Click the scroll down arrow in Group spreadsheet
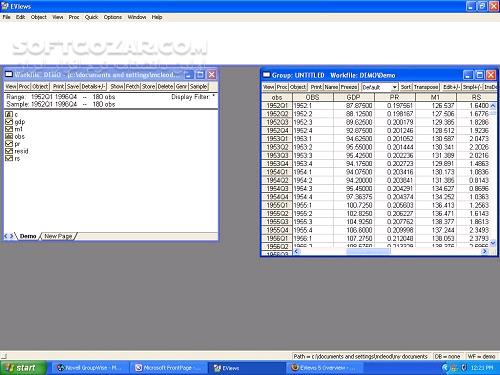The width and height of the screenshot is (500, 375). tap(493, 243)
